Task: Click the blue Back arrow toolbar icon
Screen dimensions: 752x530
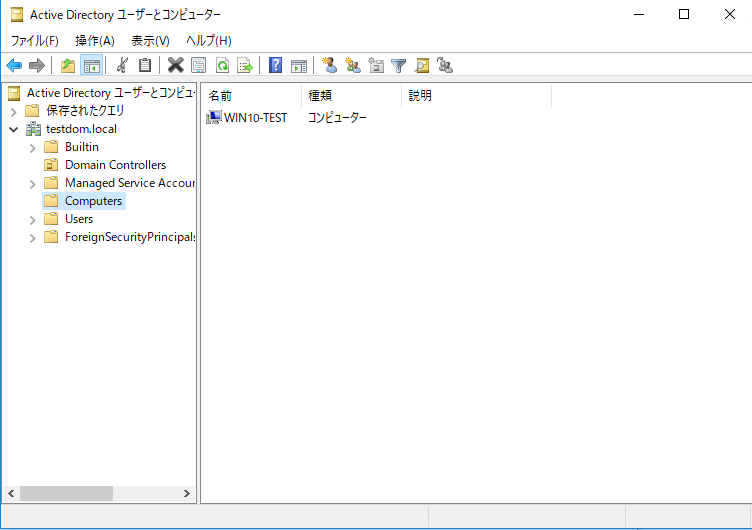Action: [14, 66]
